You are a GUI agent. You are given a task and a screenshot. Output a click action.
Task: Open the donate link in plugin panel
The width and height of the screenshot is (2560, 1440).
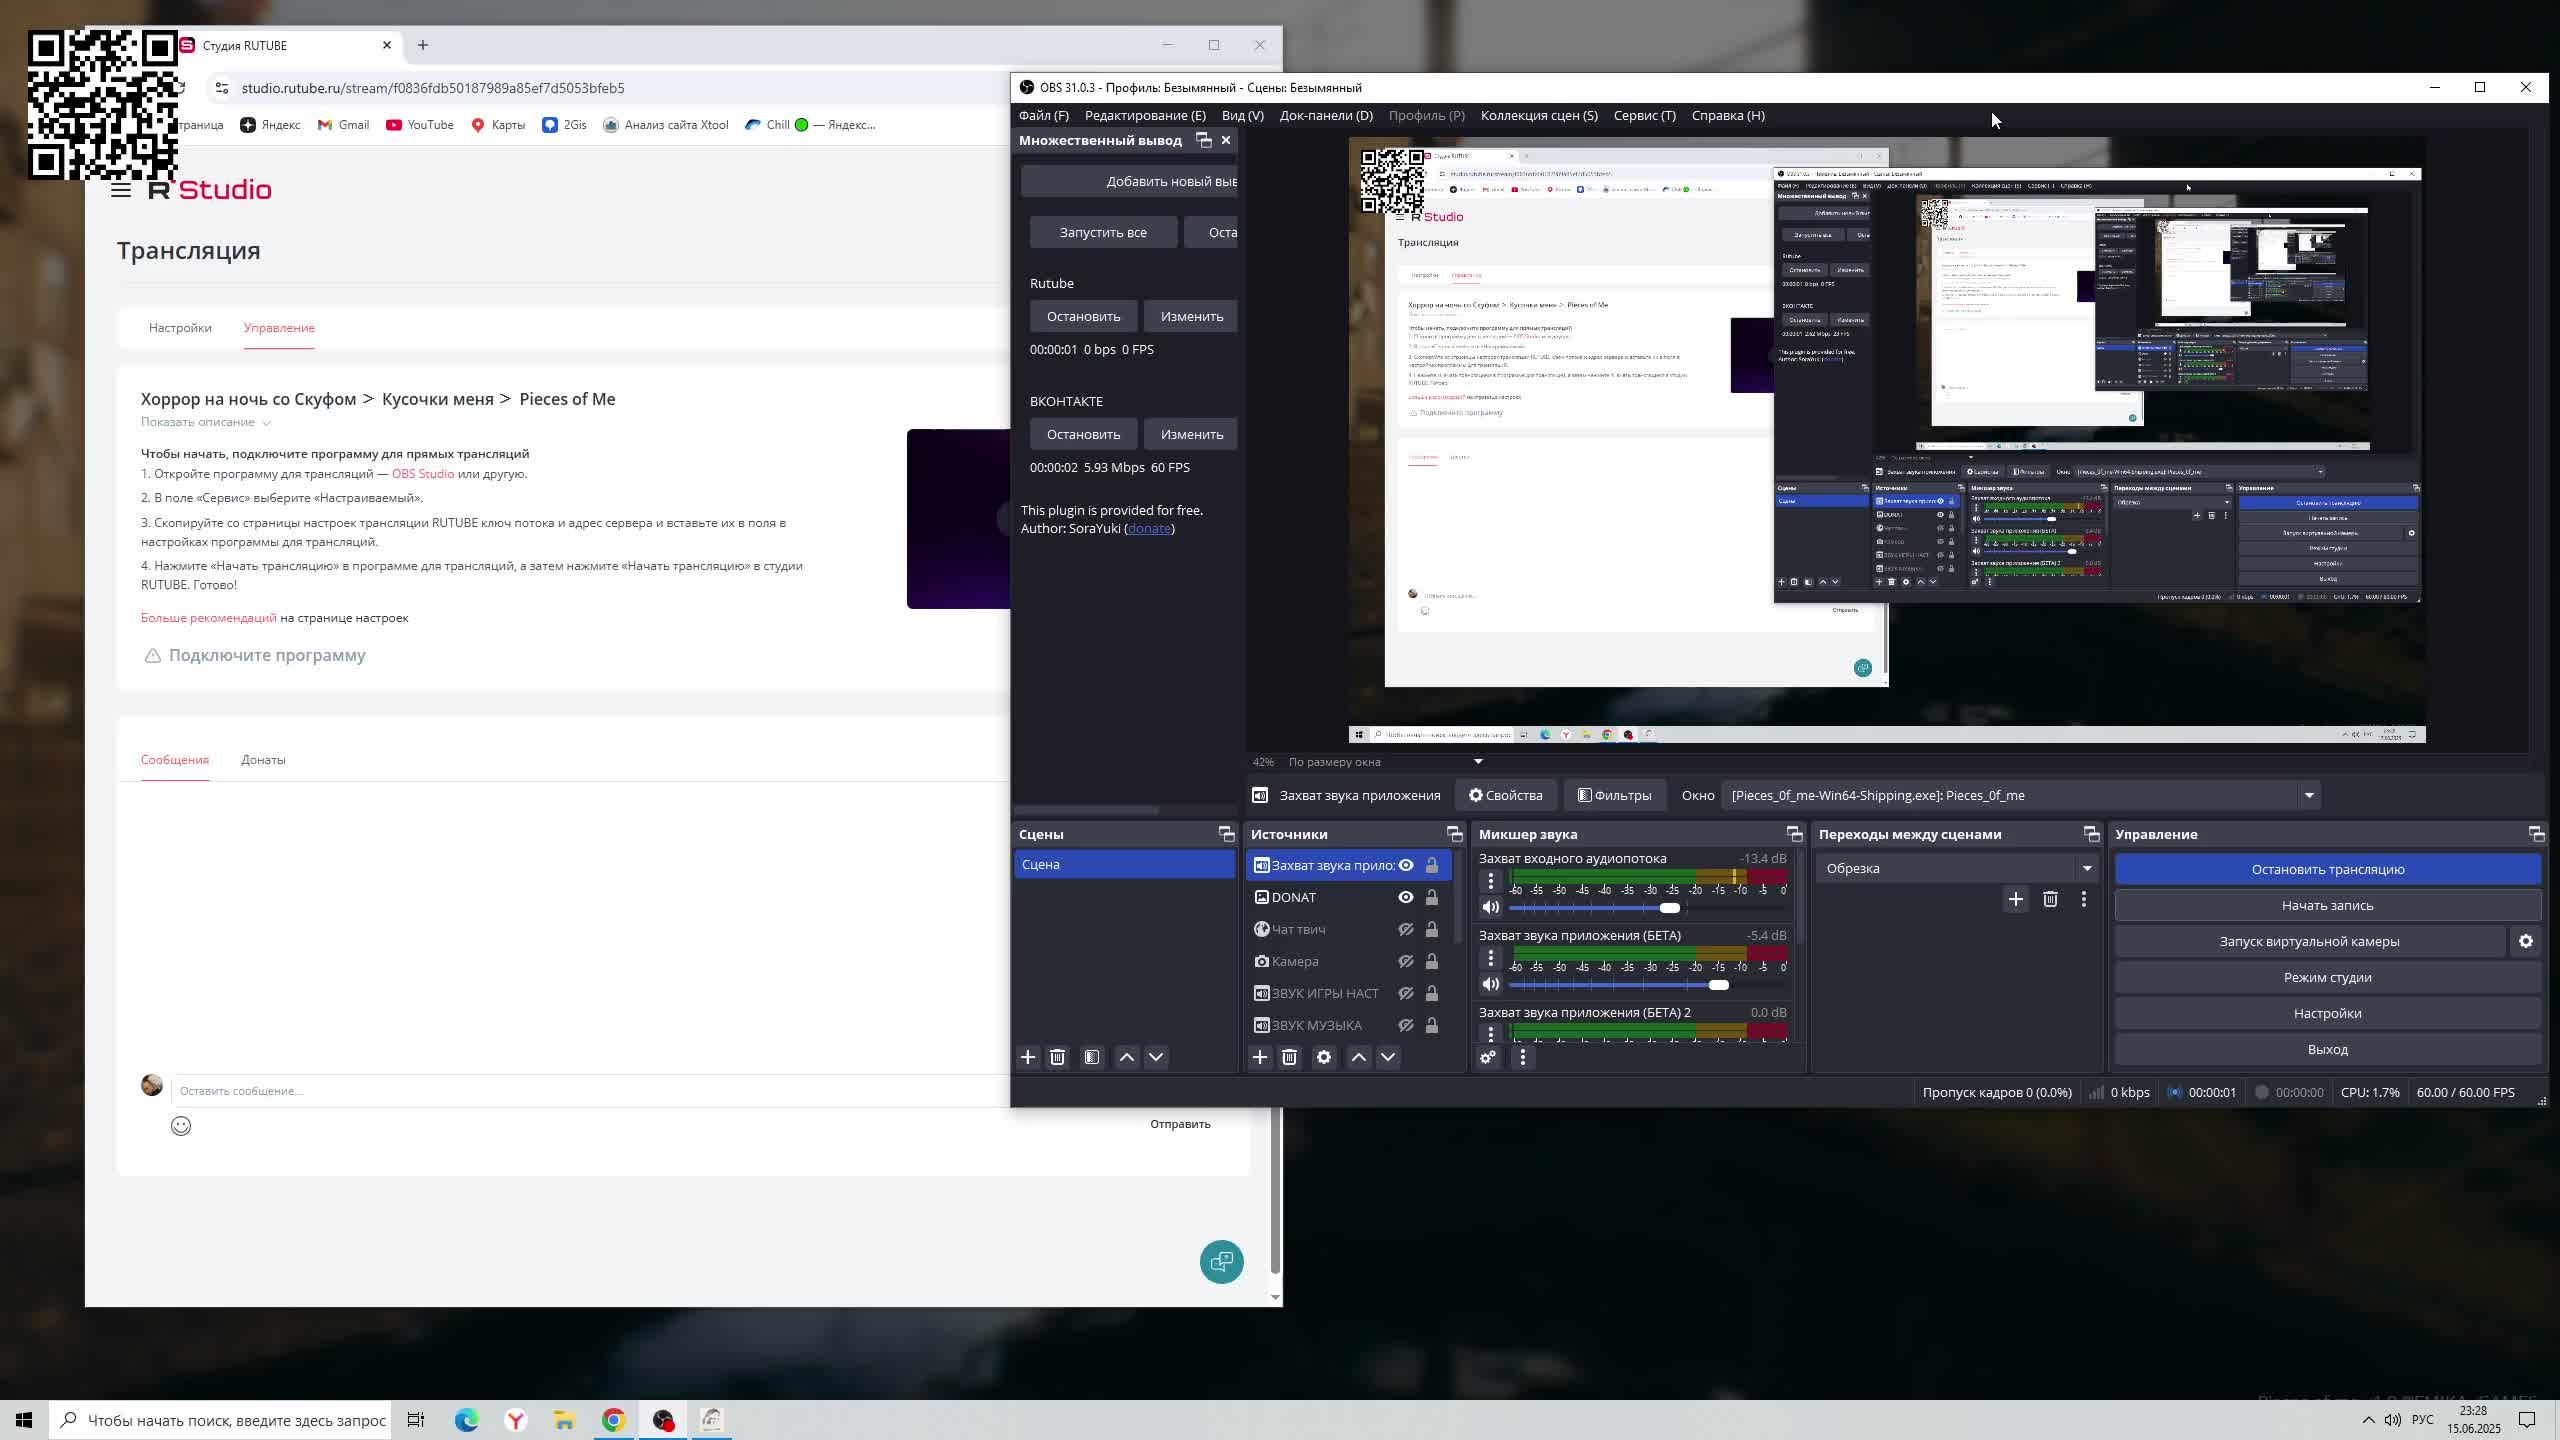[1149, 528]
